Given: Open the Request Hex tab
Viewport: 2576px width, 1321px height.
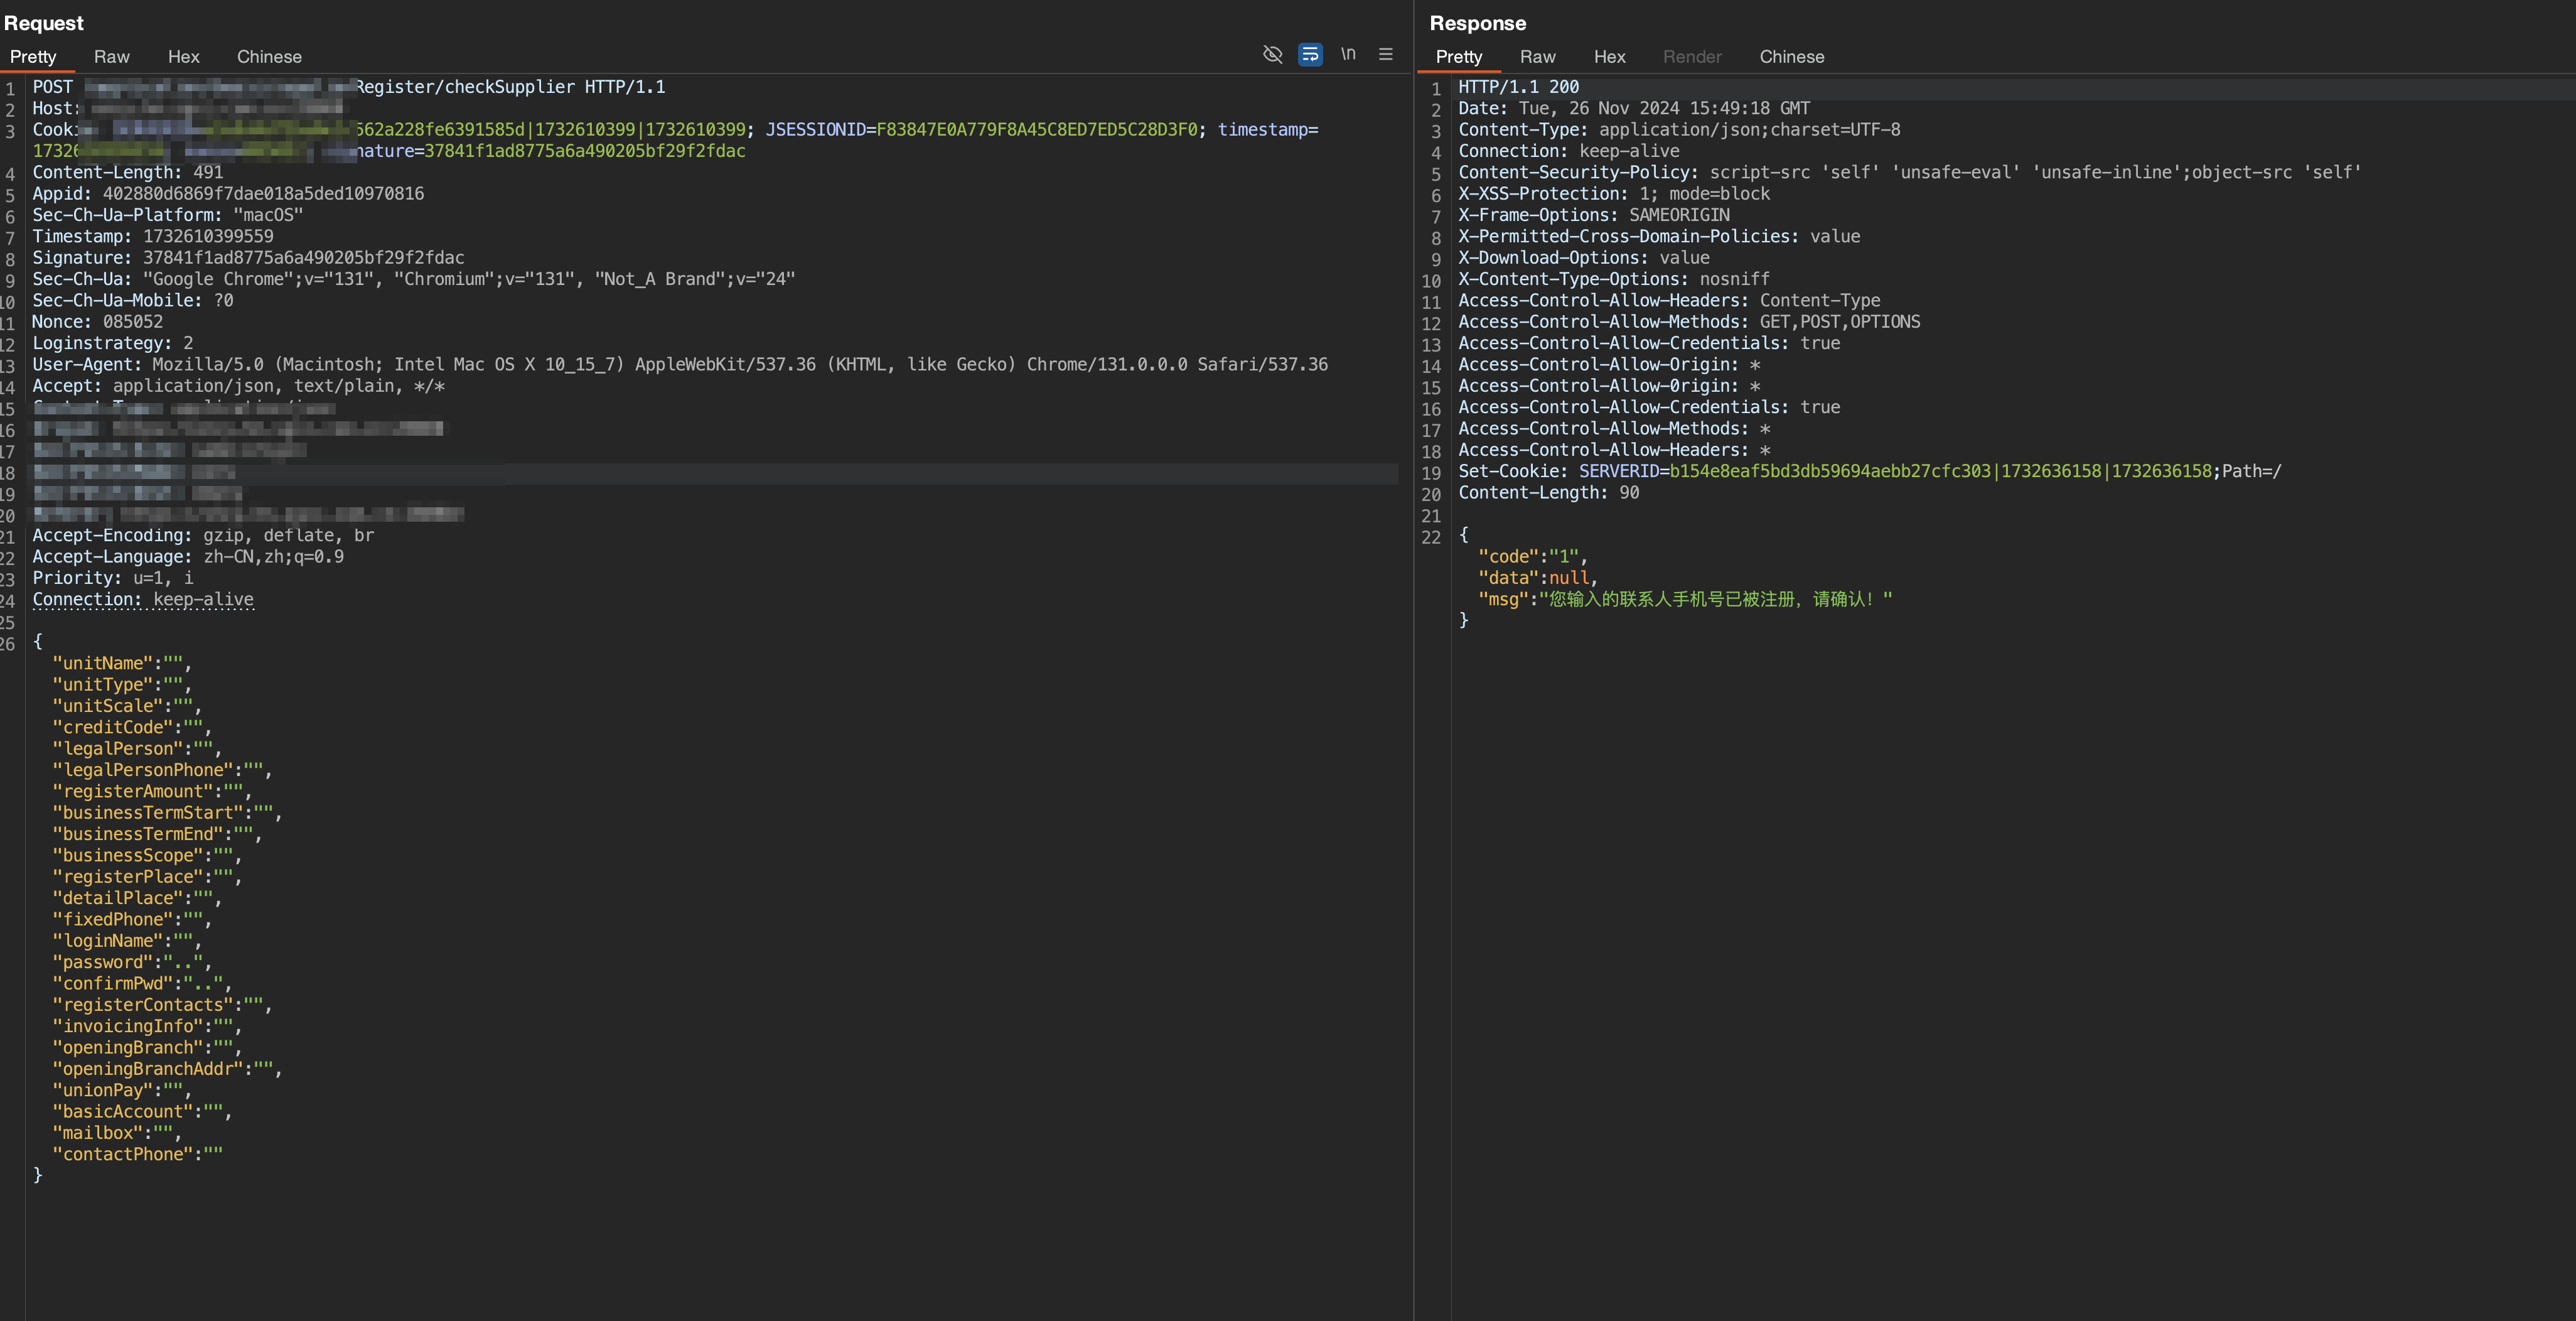Looking at the screenshot, I should (184, 57).
